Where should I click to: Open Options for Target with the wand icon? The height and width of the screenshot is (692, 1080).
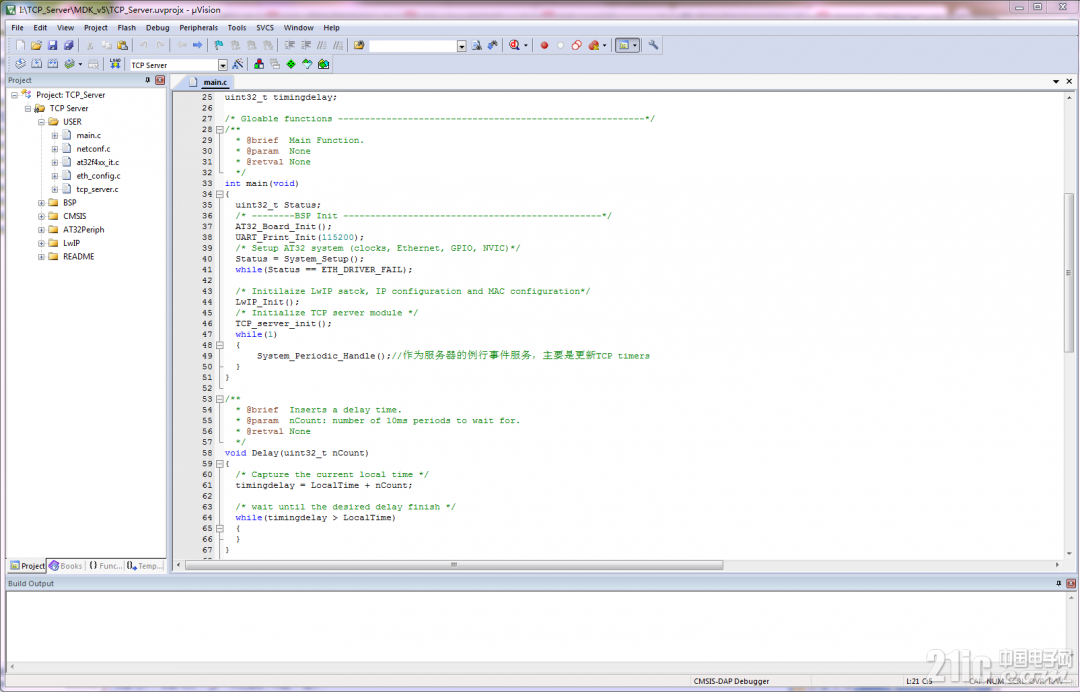(x=238, y=64)
